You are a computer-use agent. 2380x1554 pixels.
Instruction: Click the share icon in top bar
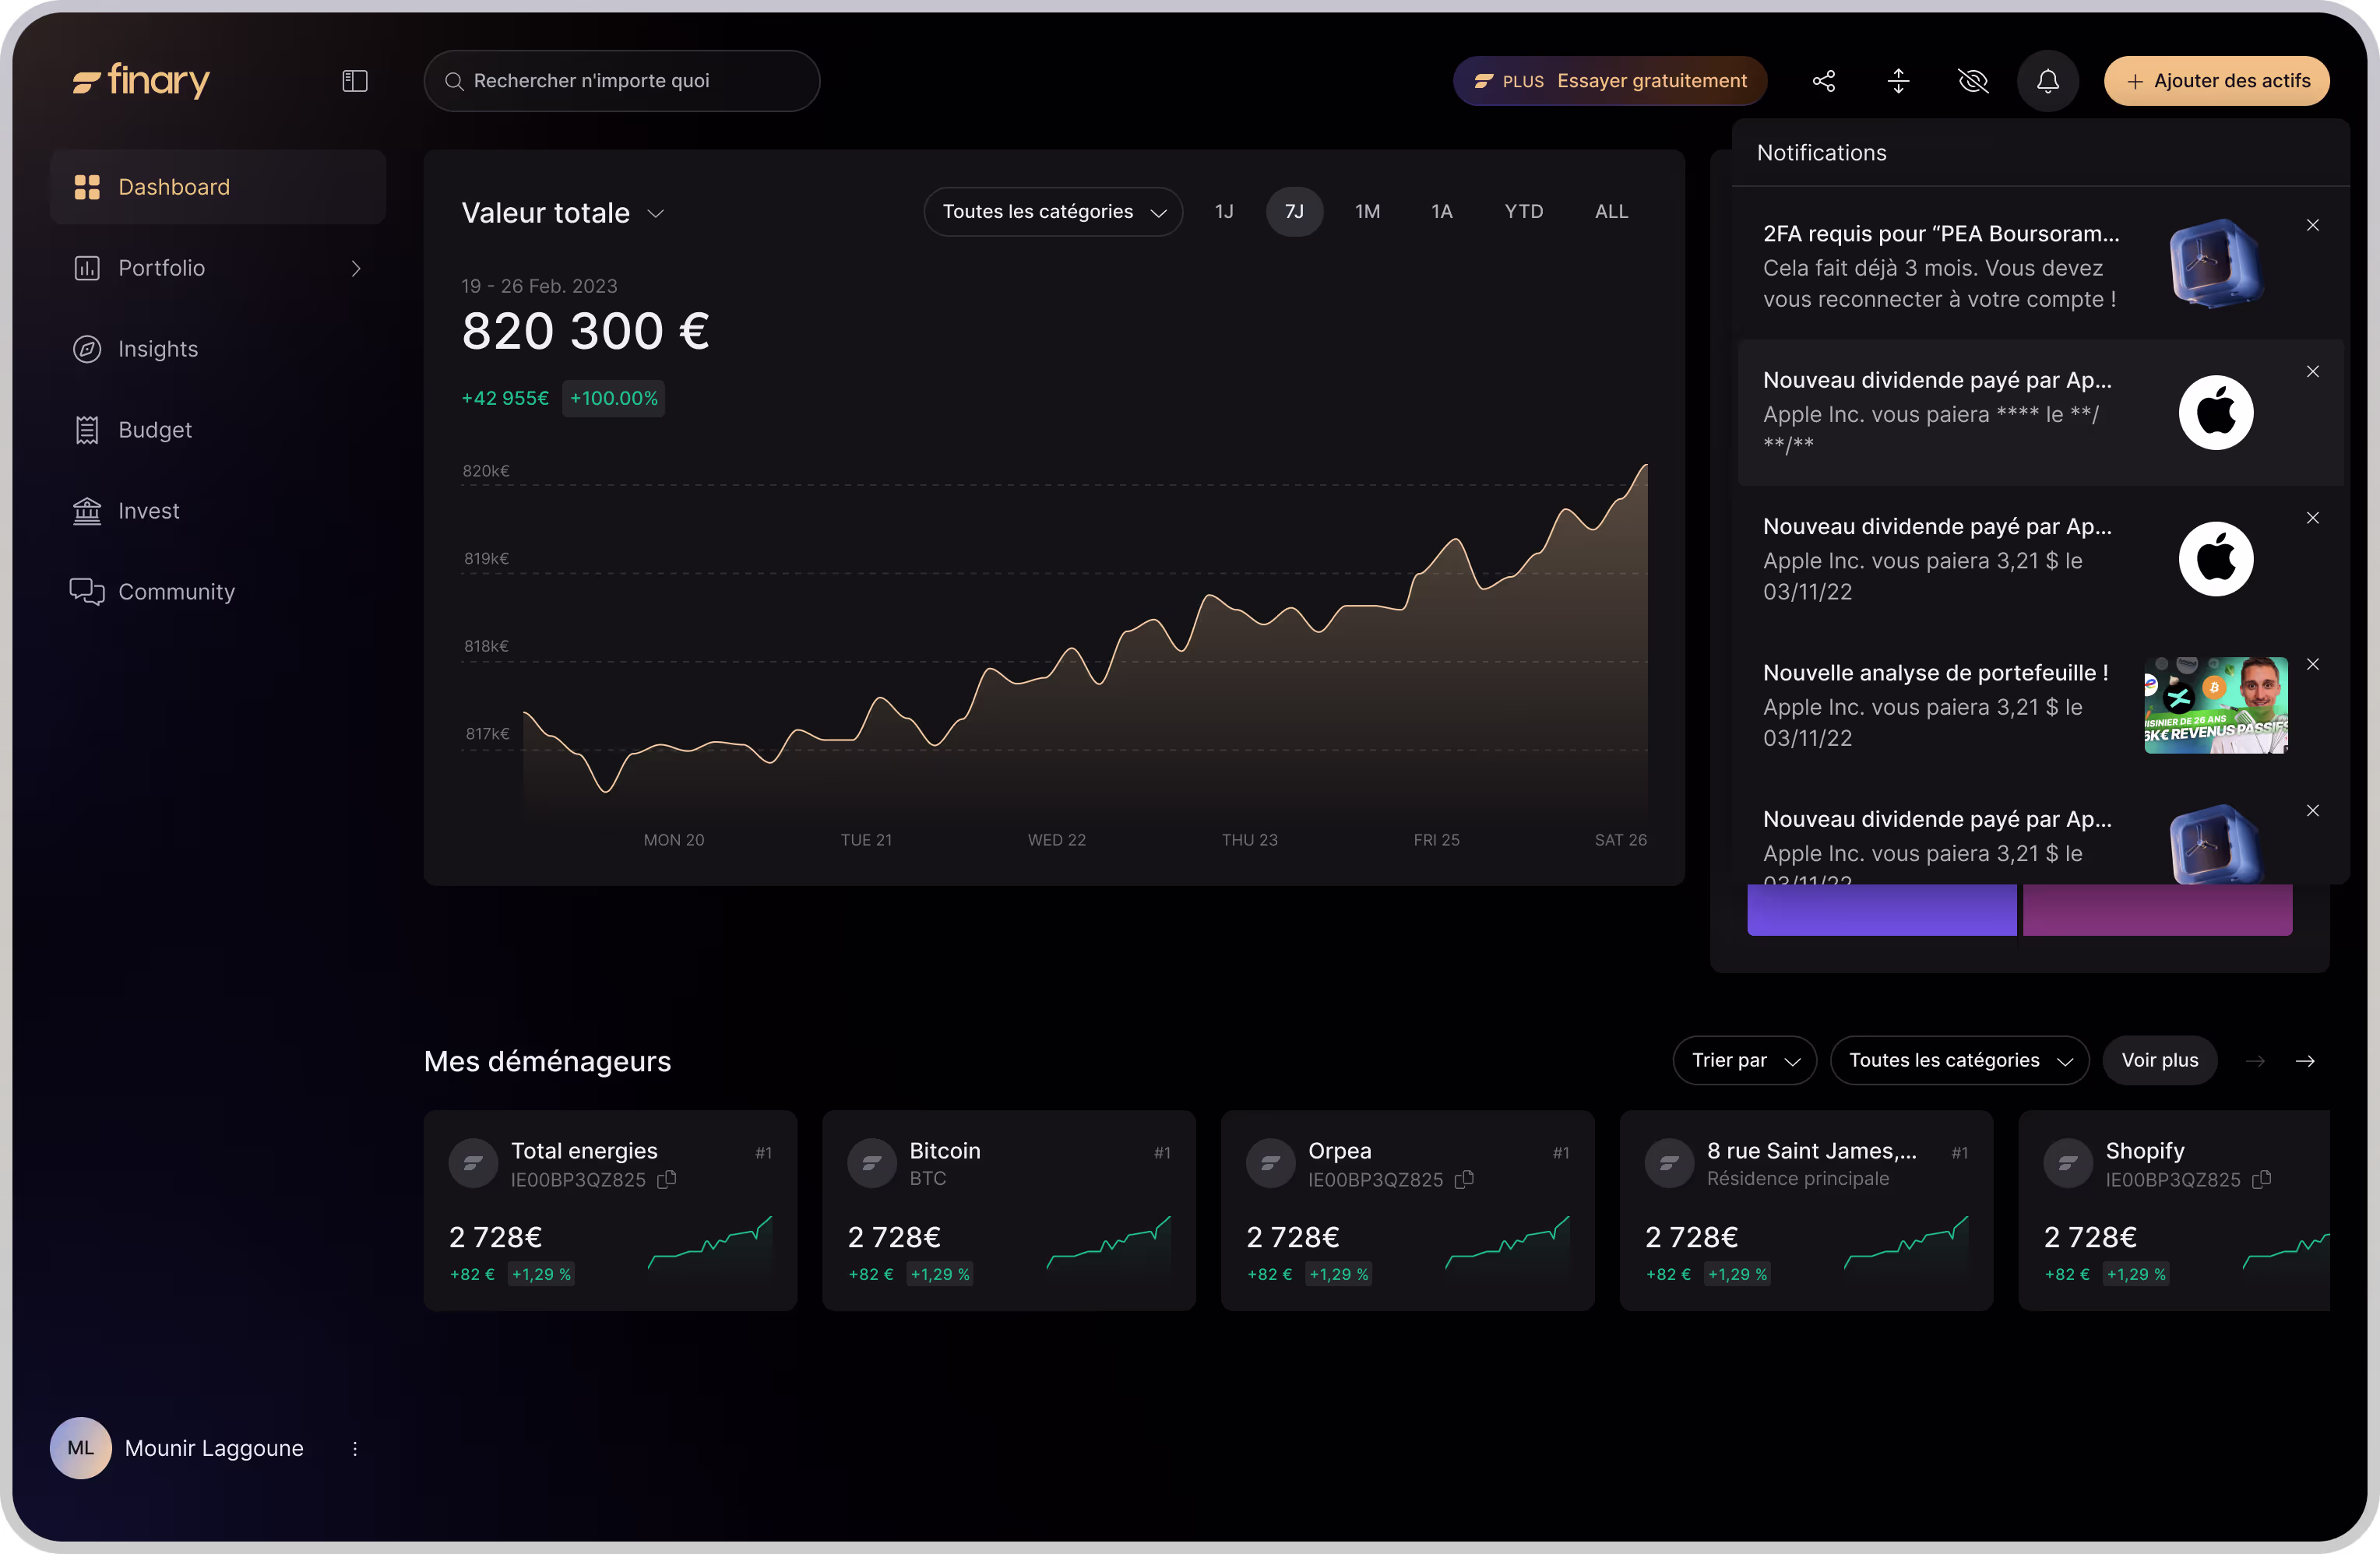point(1823,81)
